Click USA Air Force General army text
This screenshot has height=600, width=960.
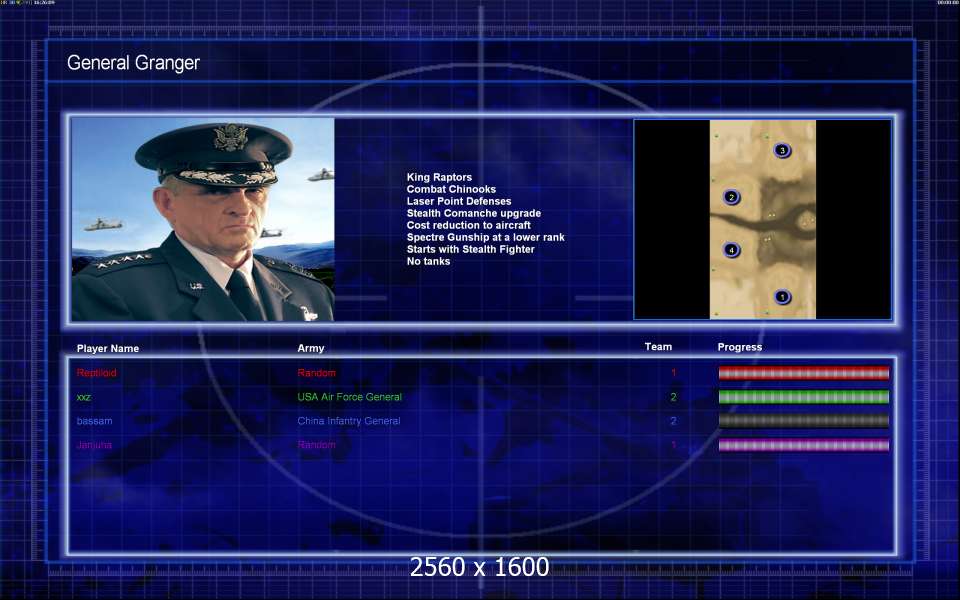[350, 397]
